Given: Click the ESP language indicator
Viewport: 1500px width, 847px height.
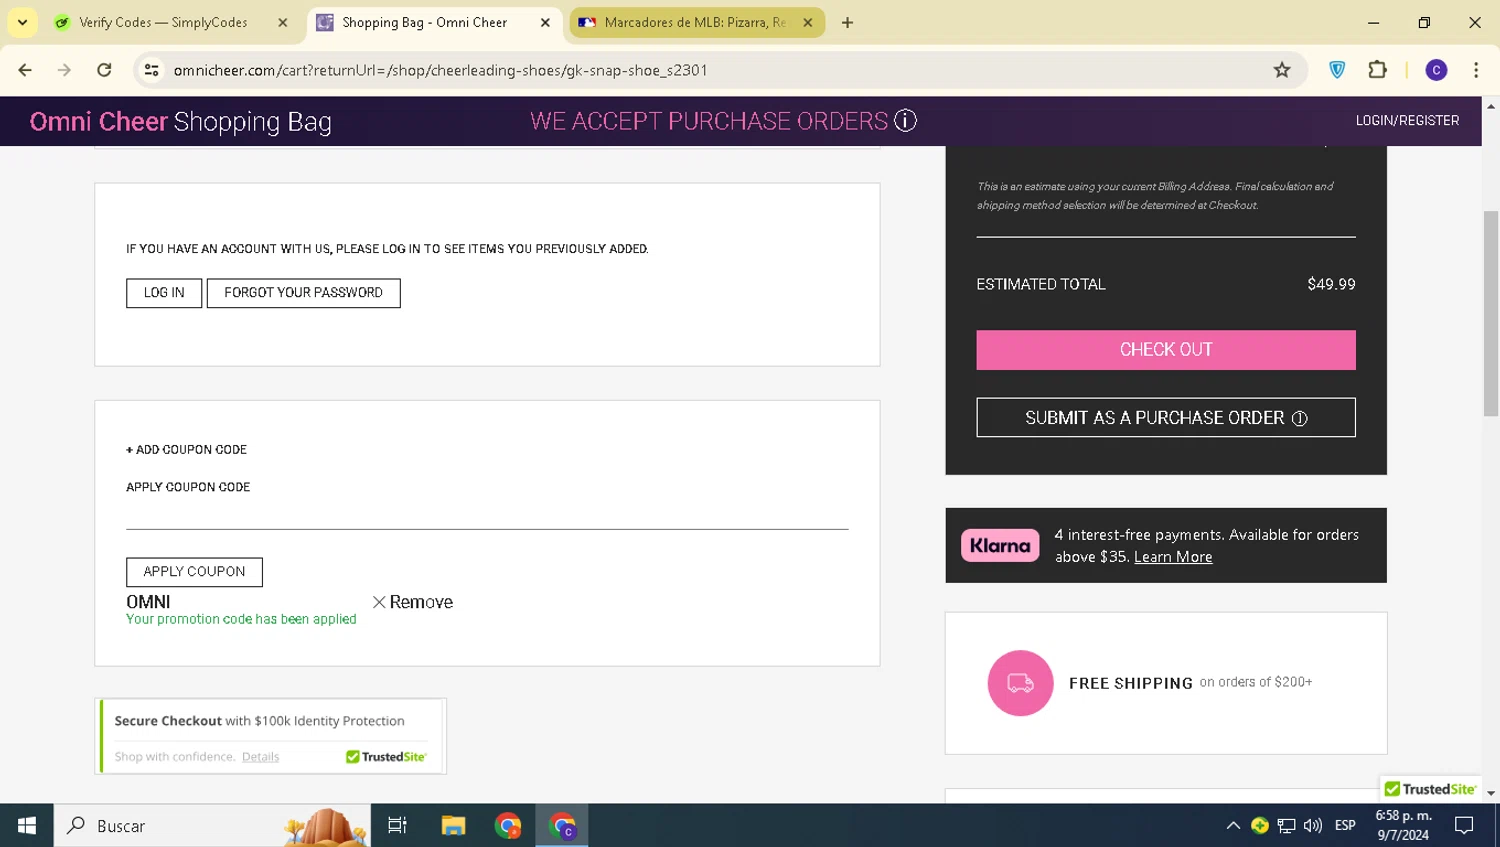Looking at the screenshot, I should point(1345,825).
